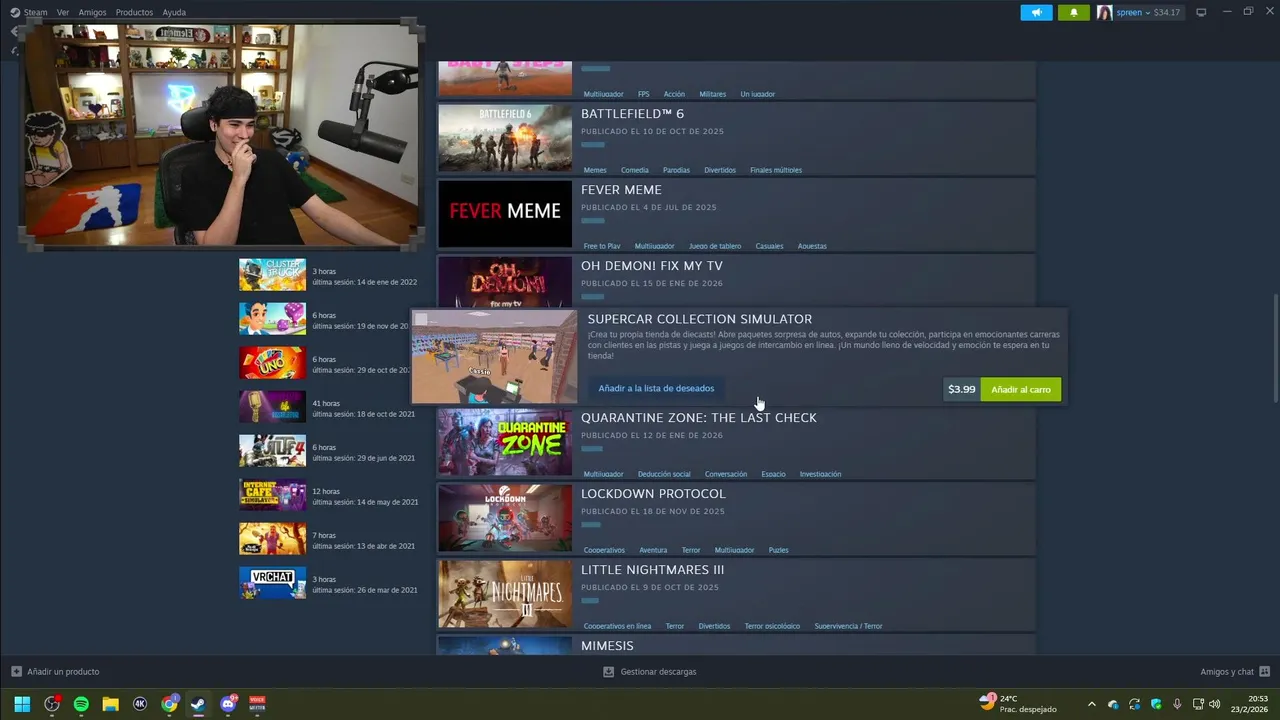Click the Quarantine Zone cover image
The height and width of the screenshot is (720, 1280).
[505, 442]
